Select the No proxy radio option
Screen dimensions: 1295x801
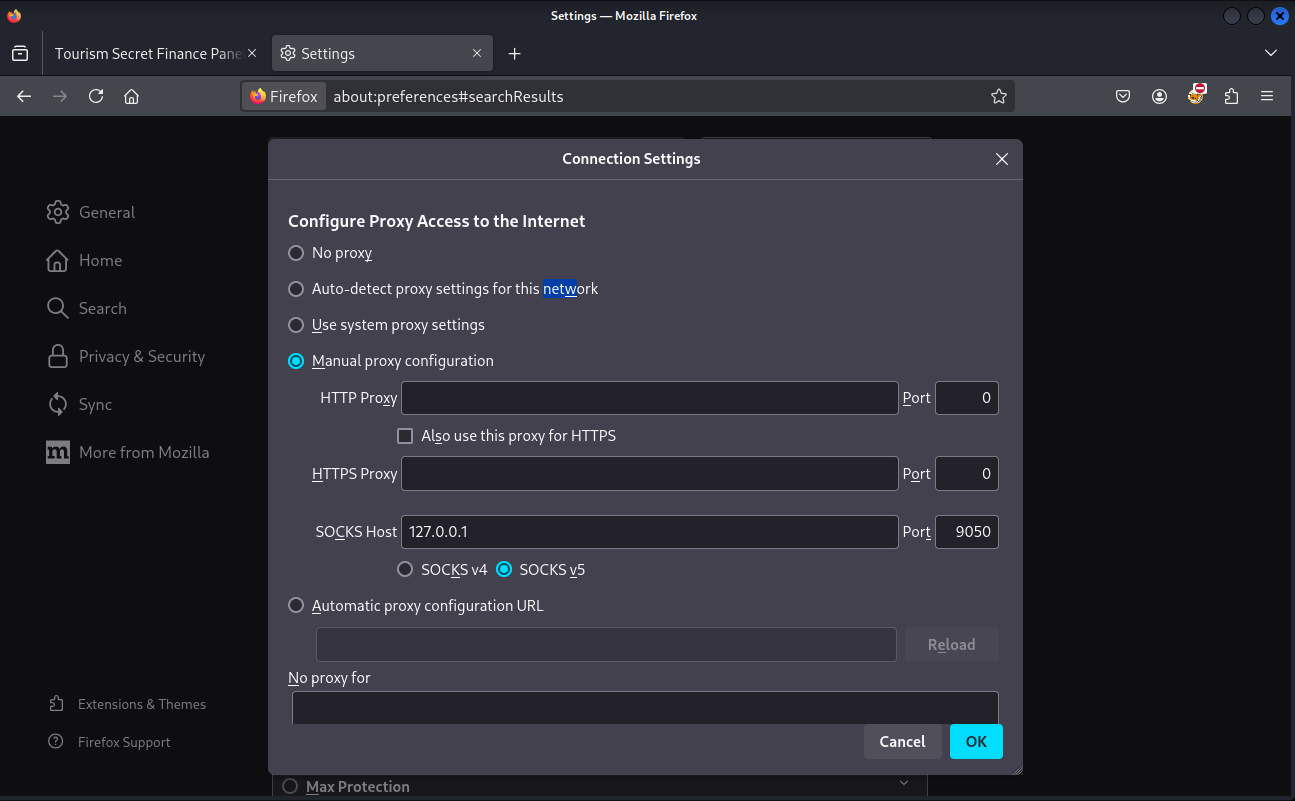point(296,253)
